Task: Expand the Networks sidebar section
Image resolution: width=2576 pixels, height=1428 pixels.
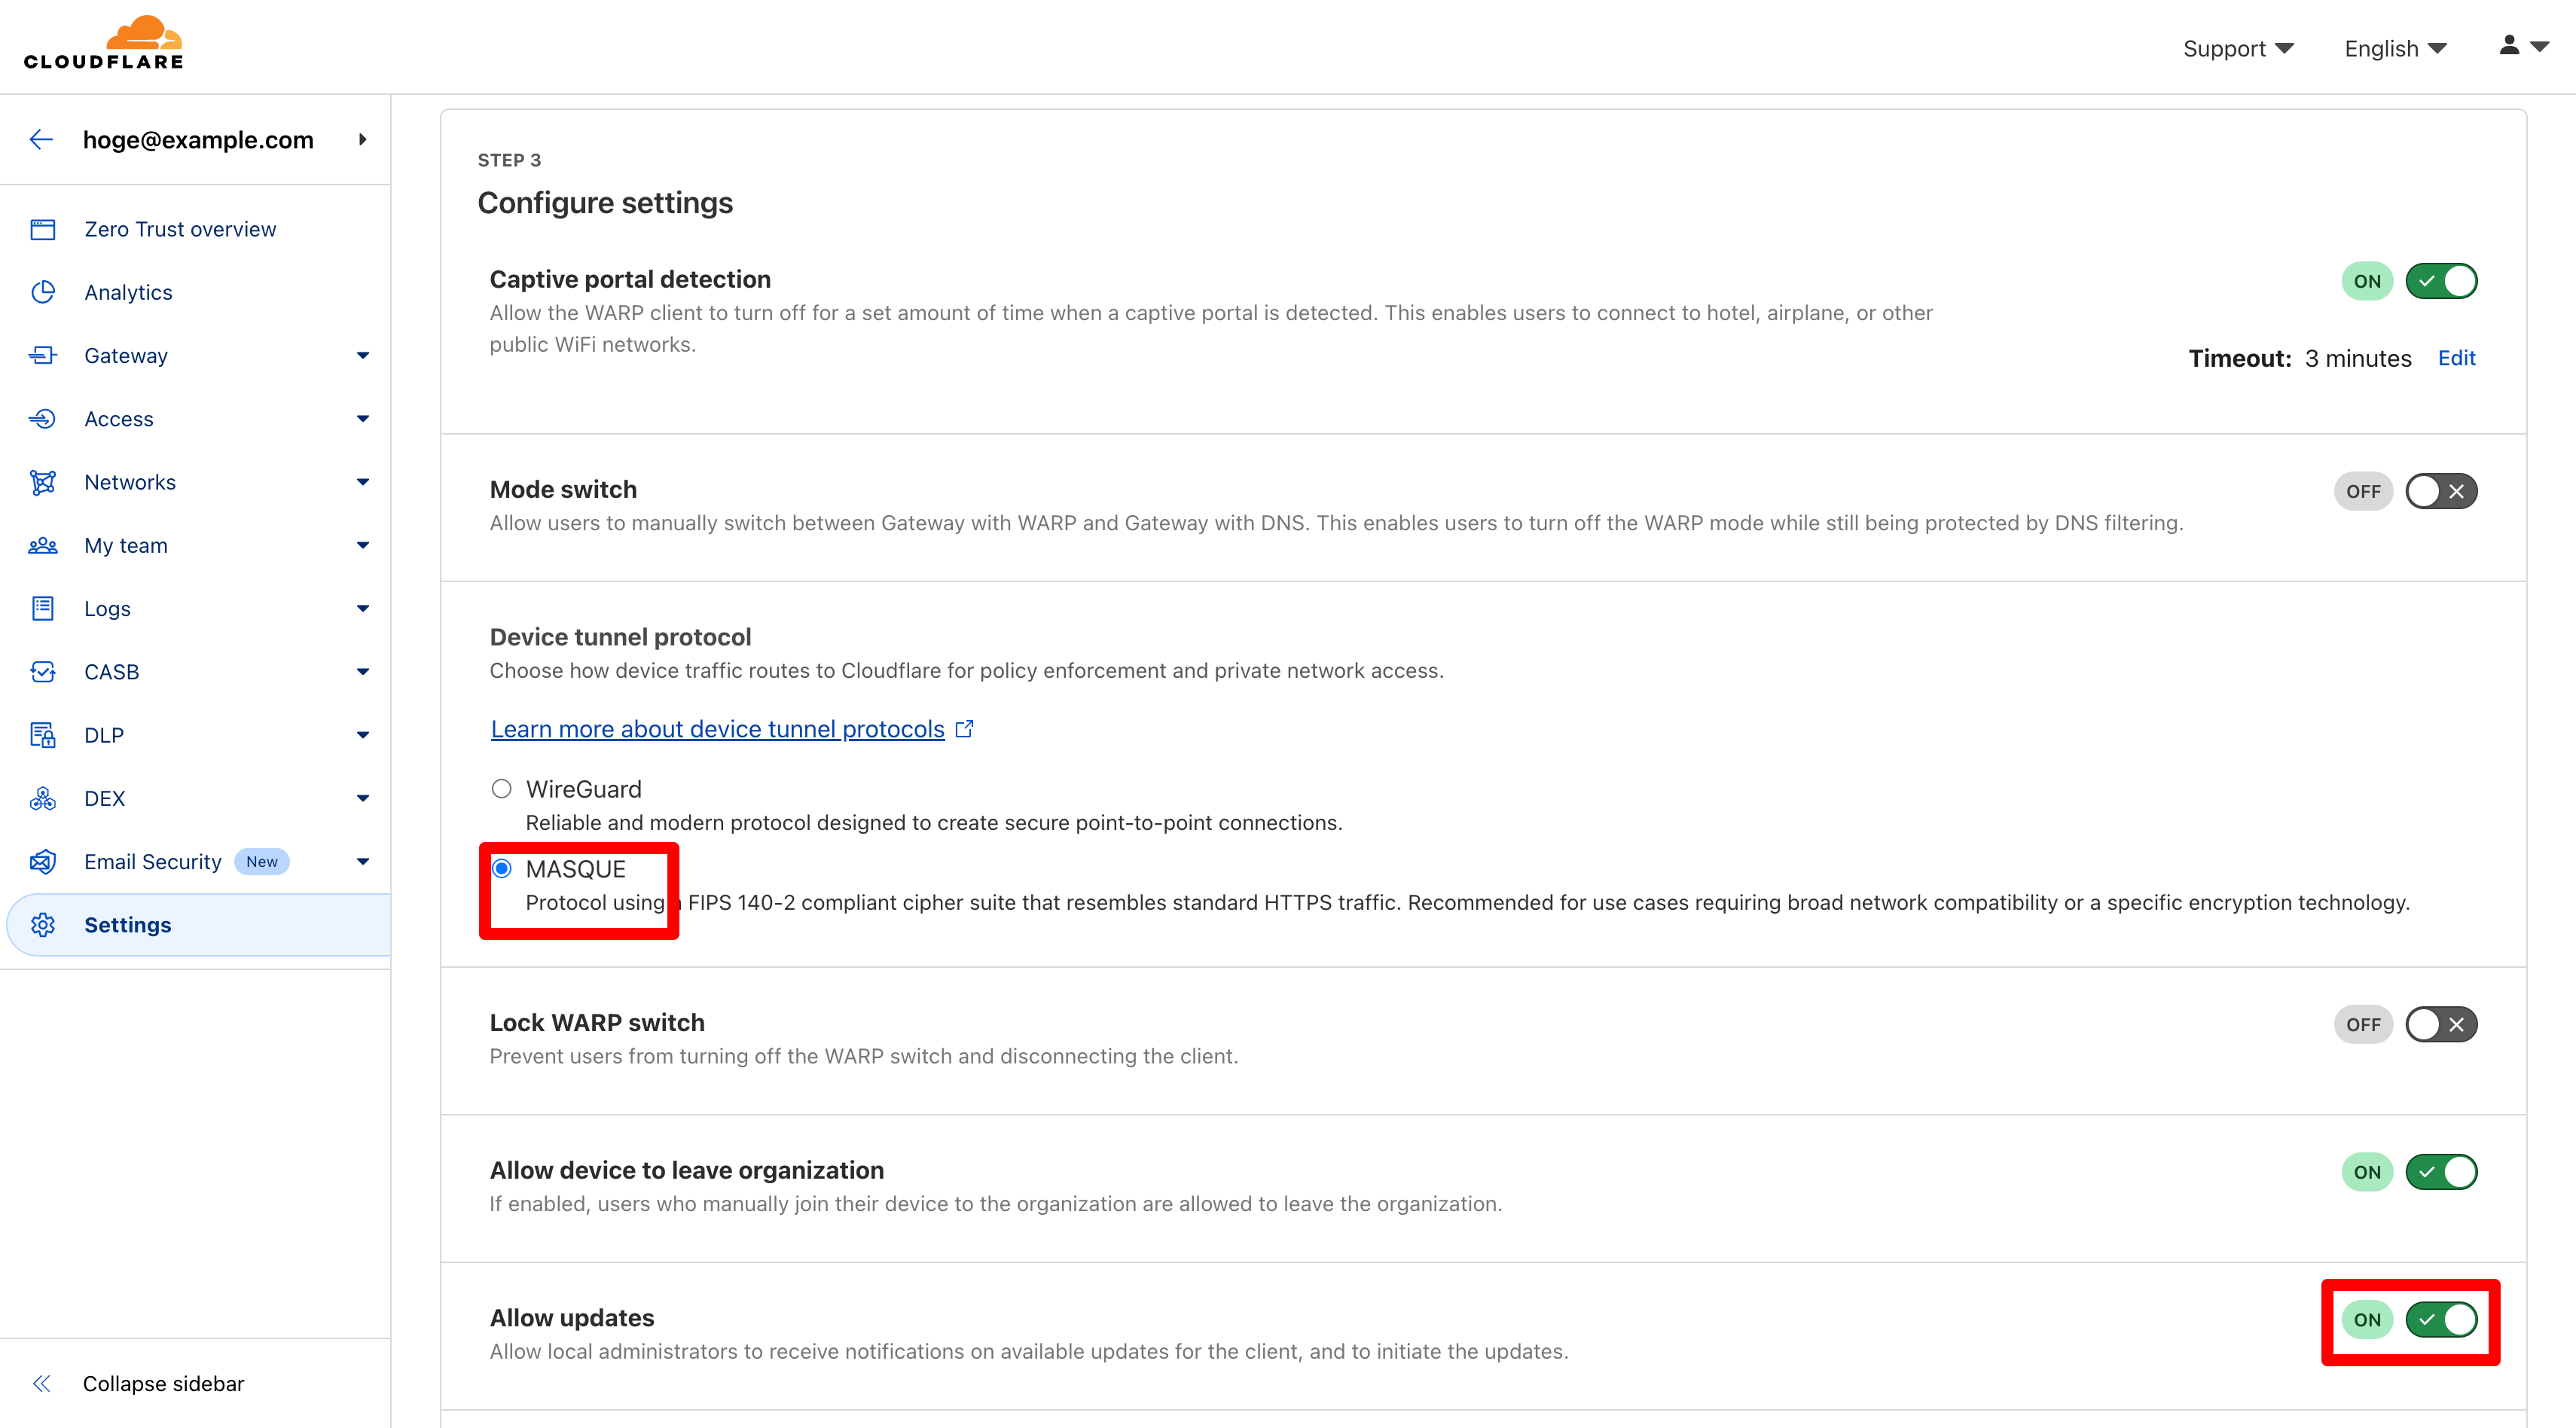Action: 362,482
